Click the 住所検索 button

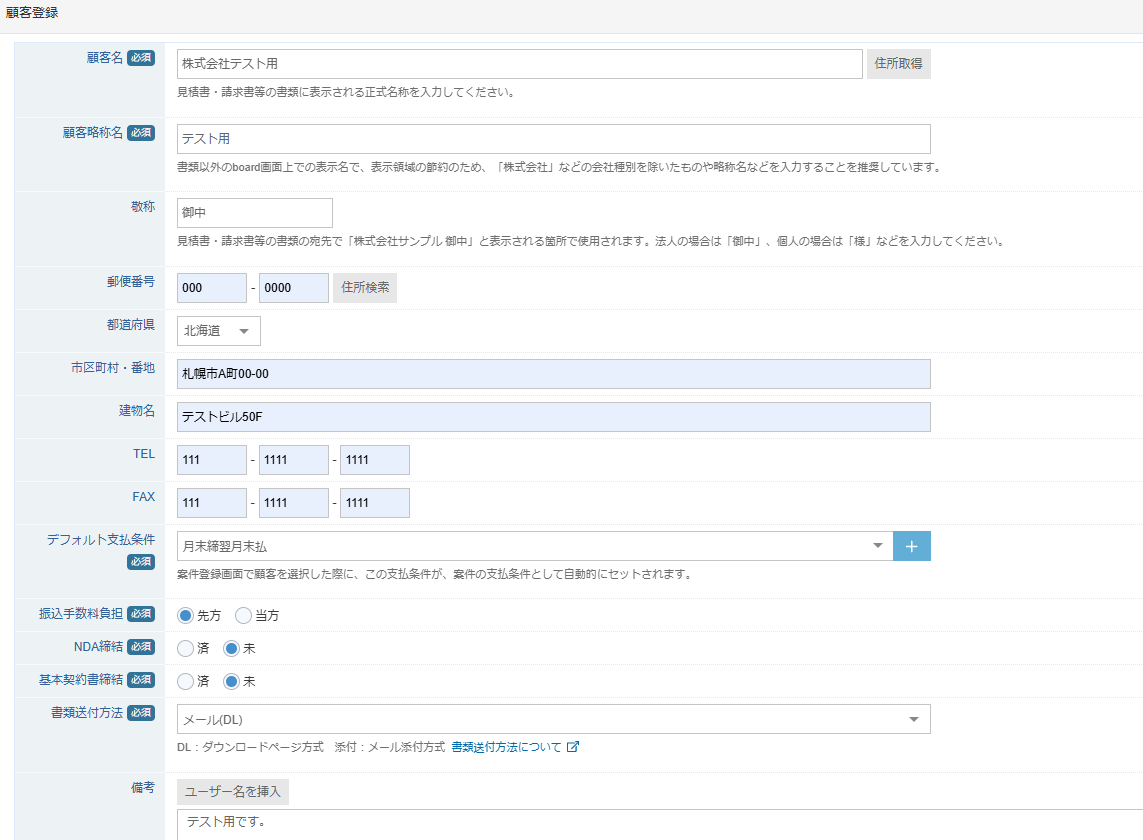[364, 288]
